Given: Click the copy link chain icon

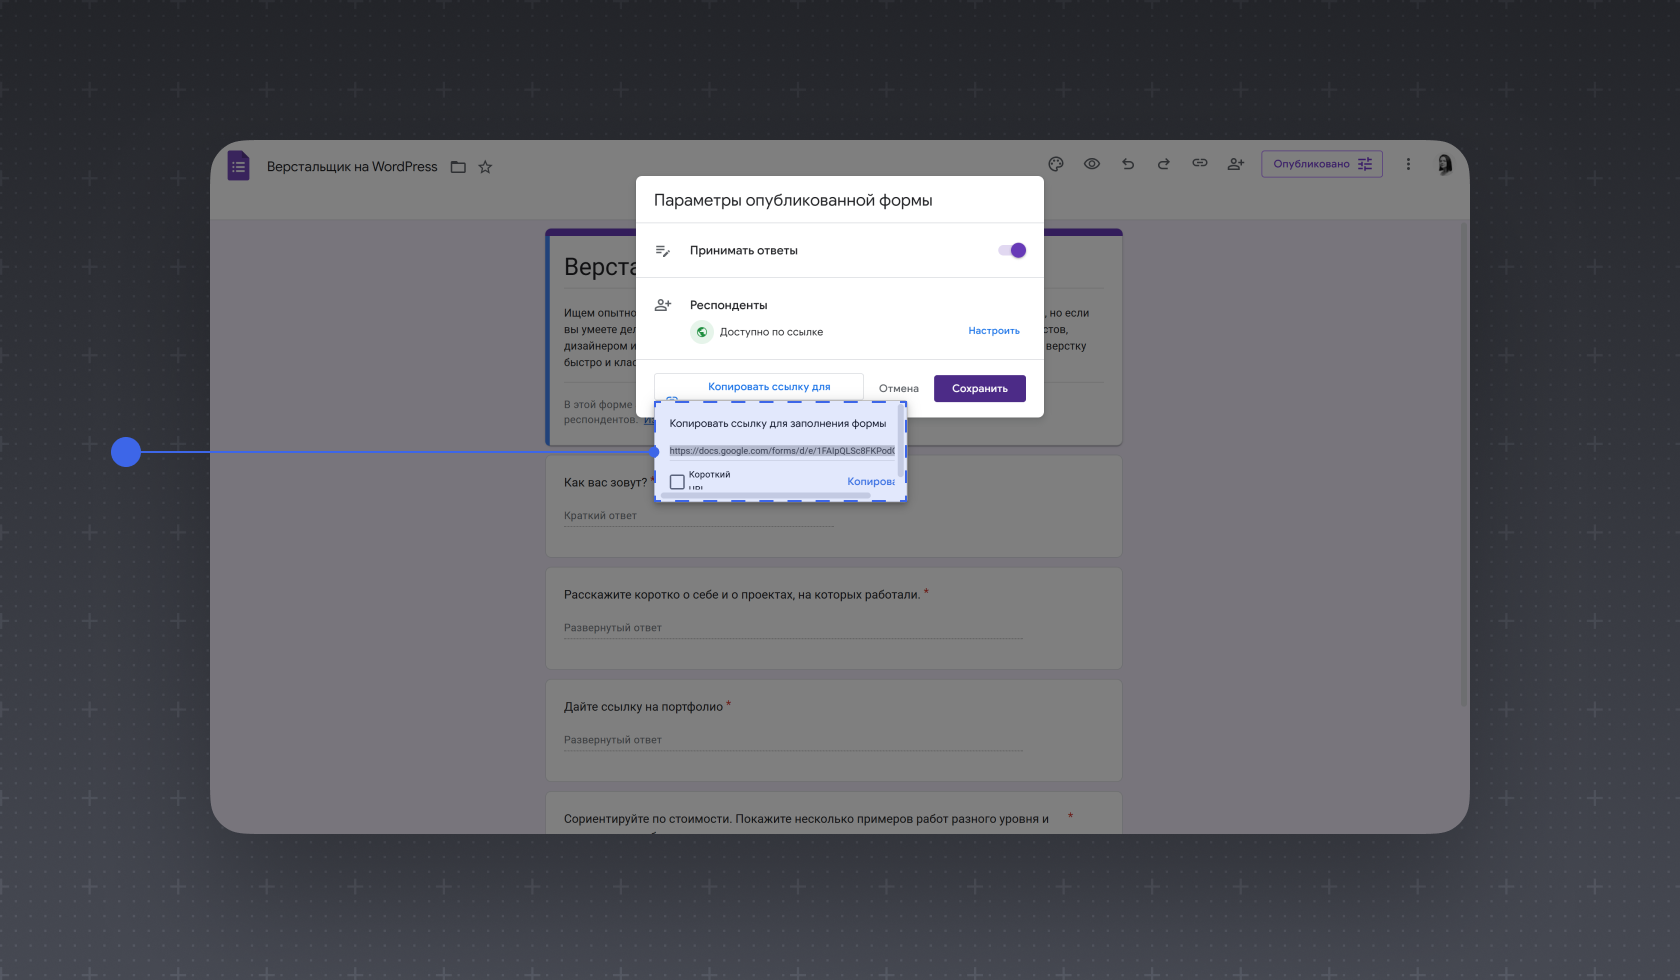Looking at the screenshot, I should pos(1200,163).
